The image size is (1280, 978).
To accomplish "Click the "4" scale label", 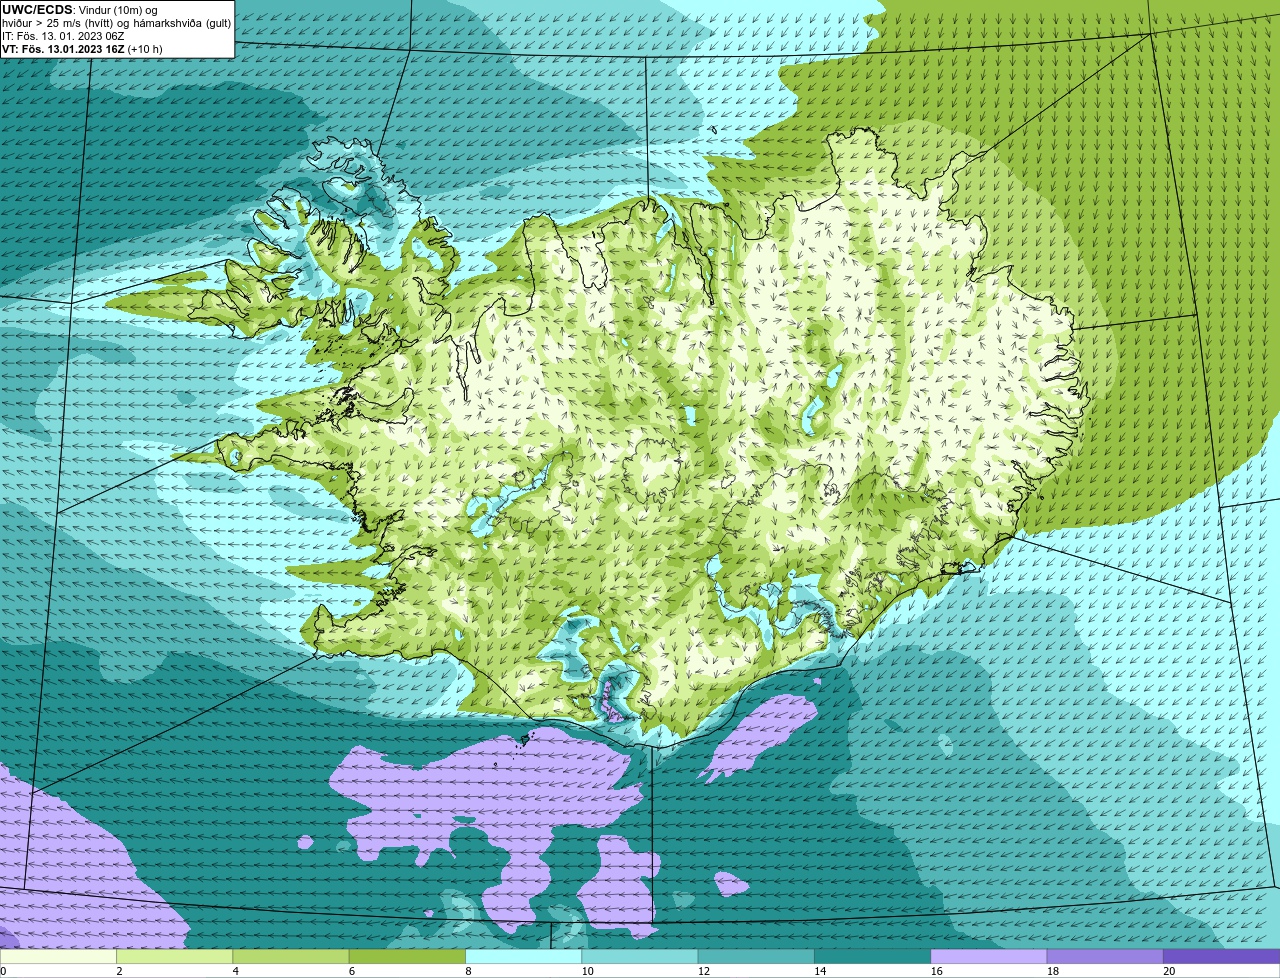I will pos(235,971).
